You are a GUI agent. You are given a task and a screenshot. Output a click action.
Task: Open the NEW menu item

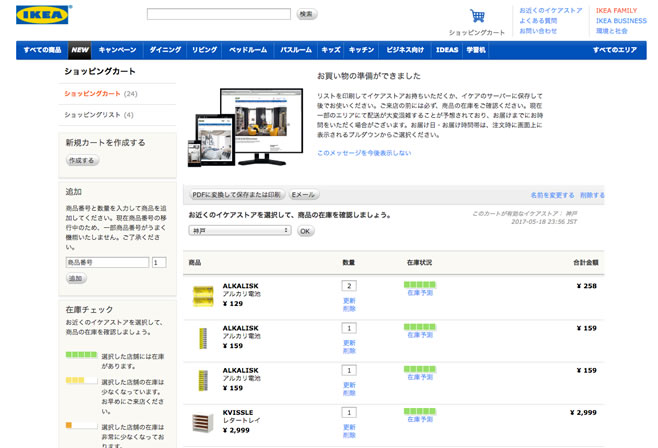[80, 50]
